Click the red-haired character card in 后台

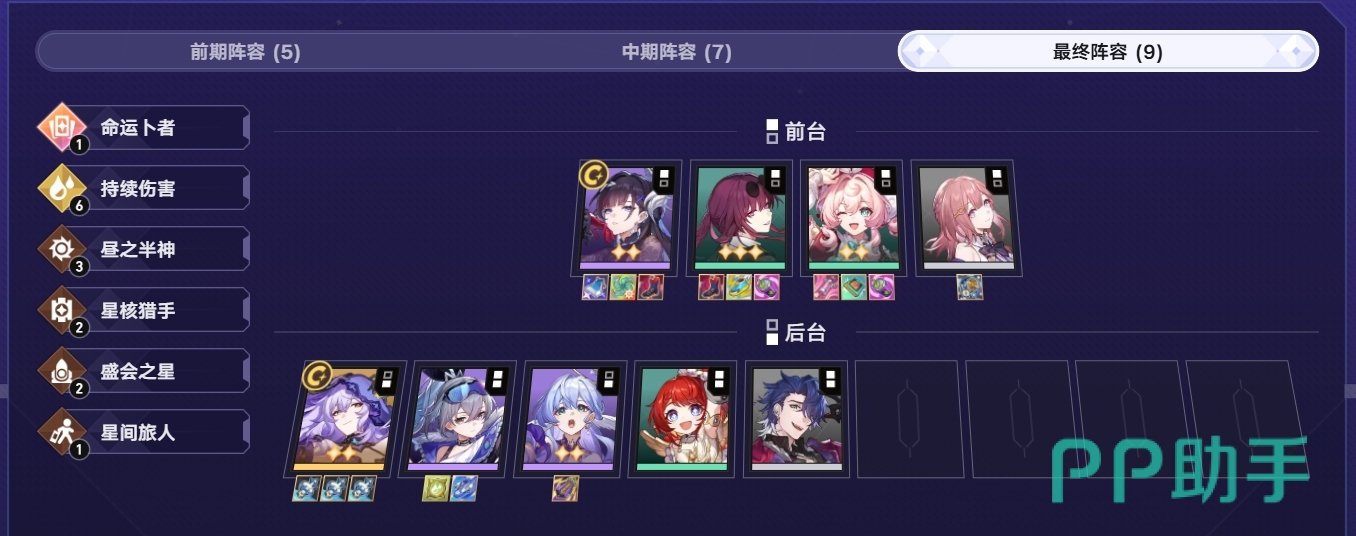coord(683,418)
